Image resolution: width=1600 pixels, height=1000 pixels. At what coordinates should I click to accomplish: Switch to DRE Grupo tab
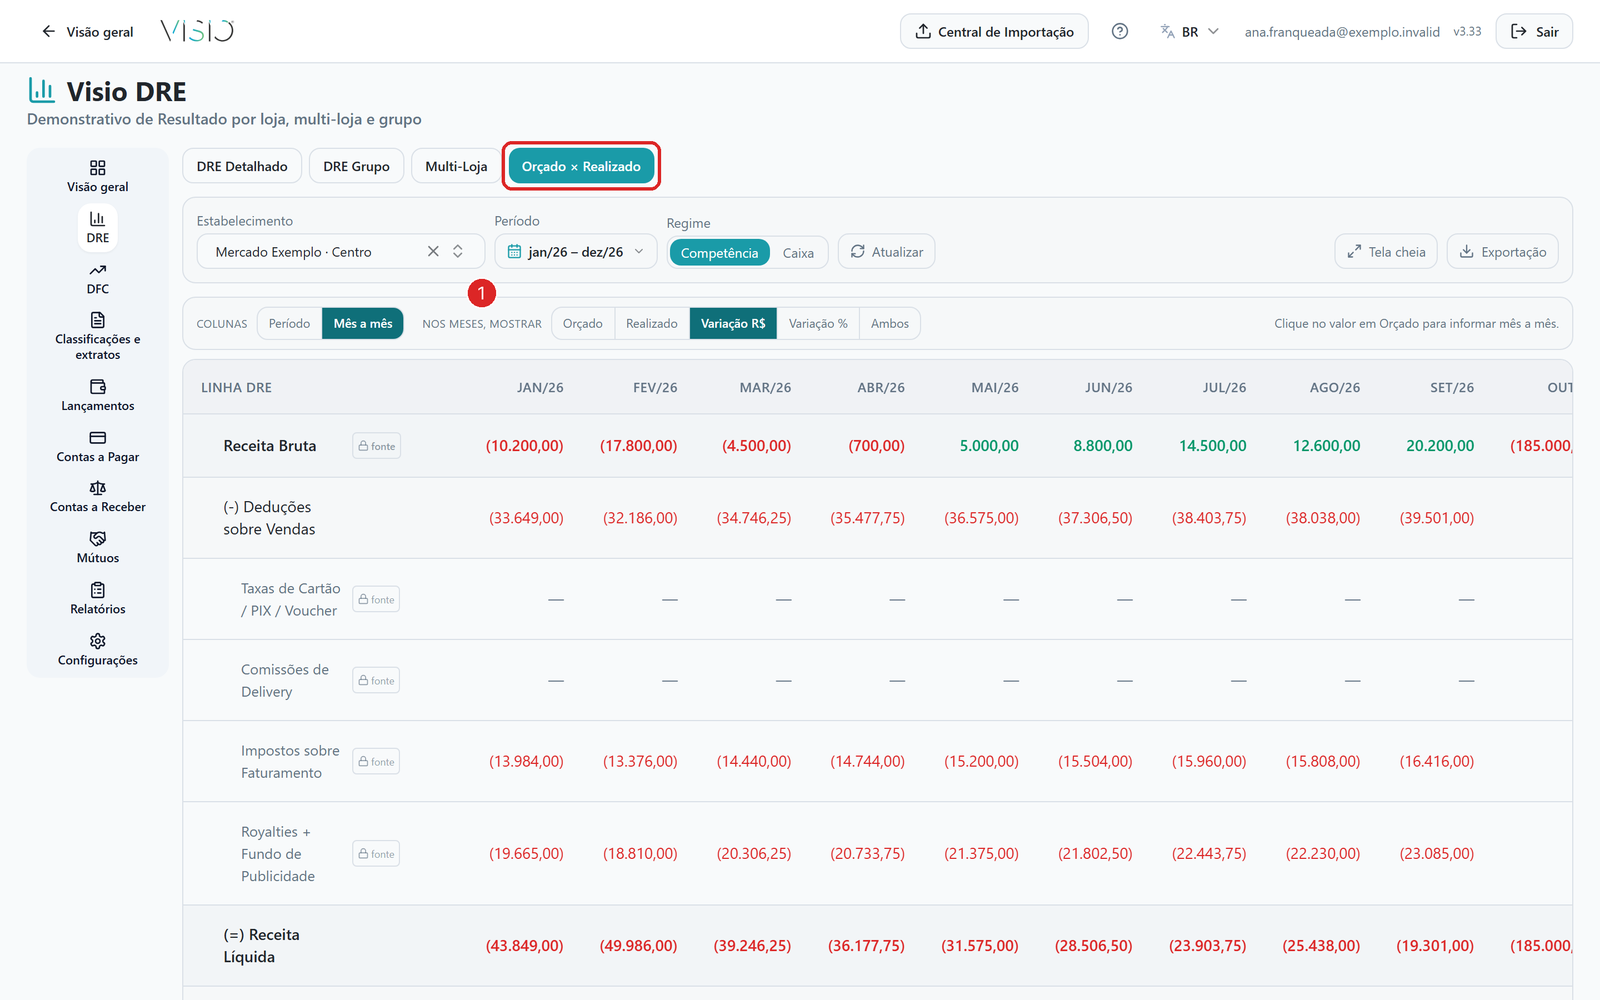point(357,166)
